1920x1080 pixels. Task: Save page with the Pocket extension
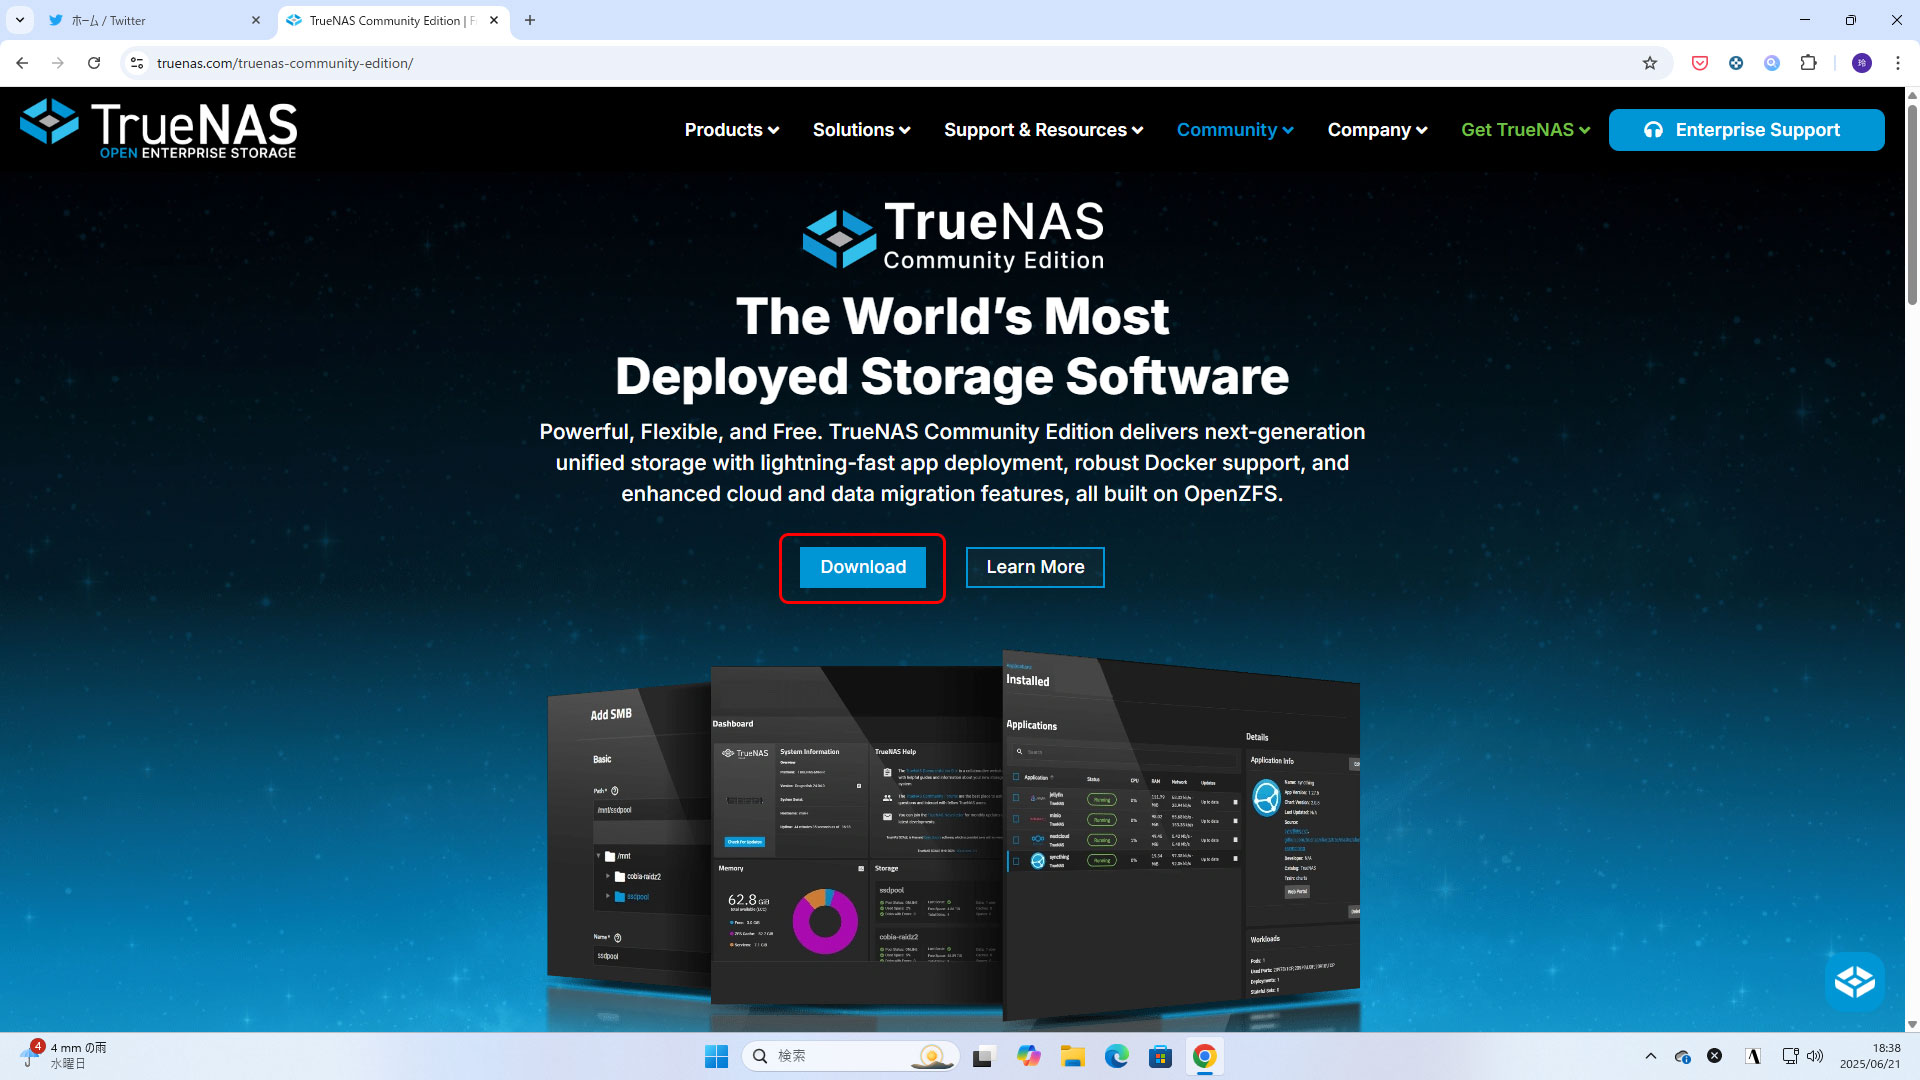(1700, 63)
